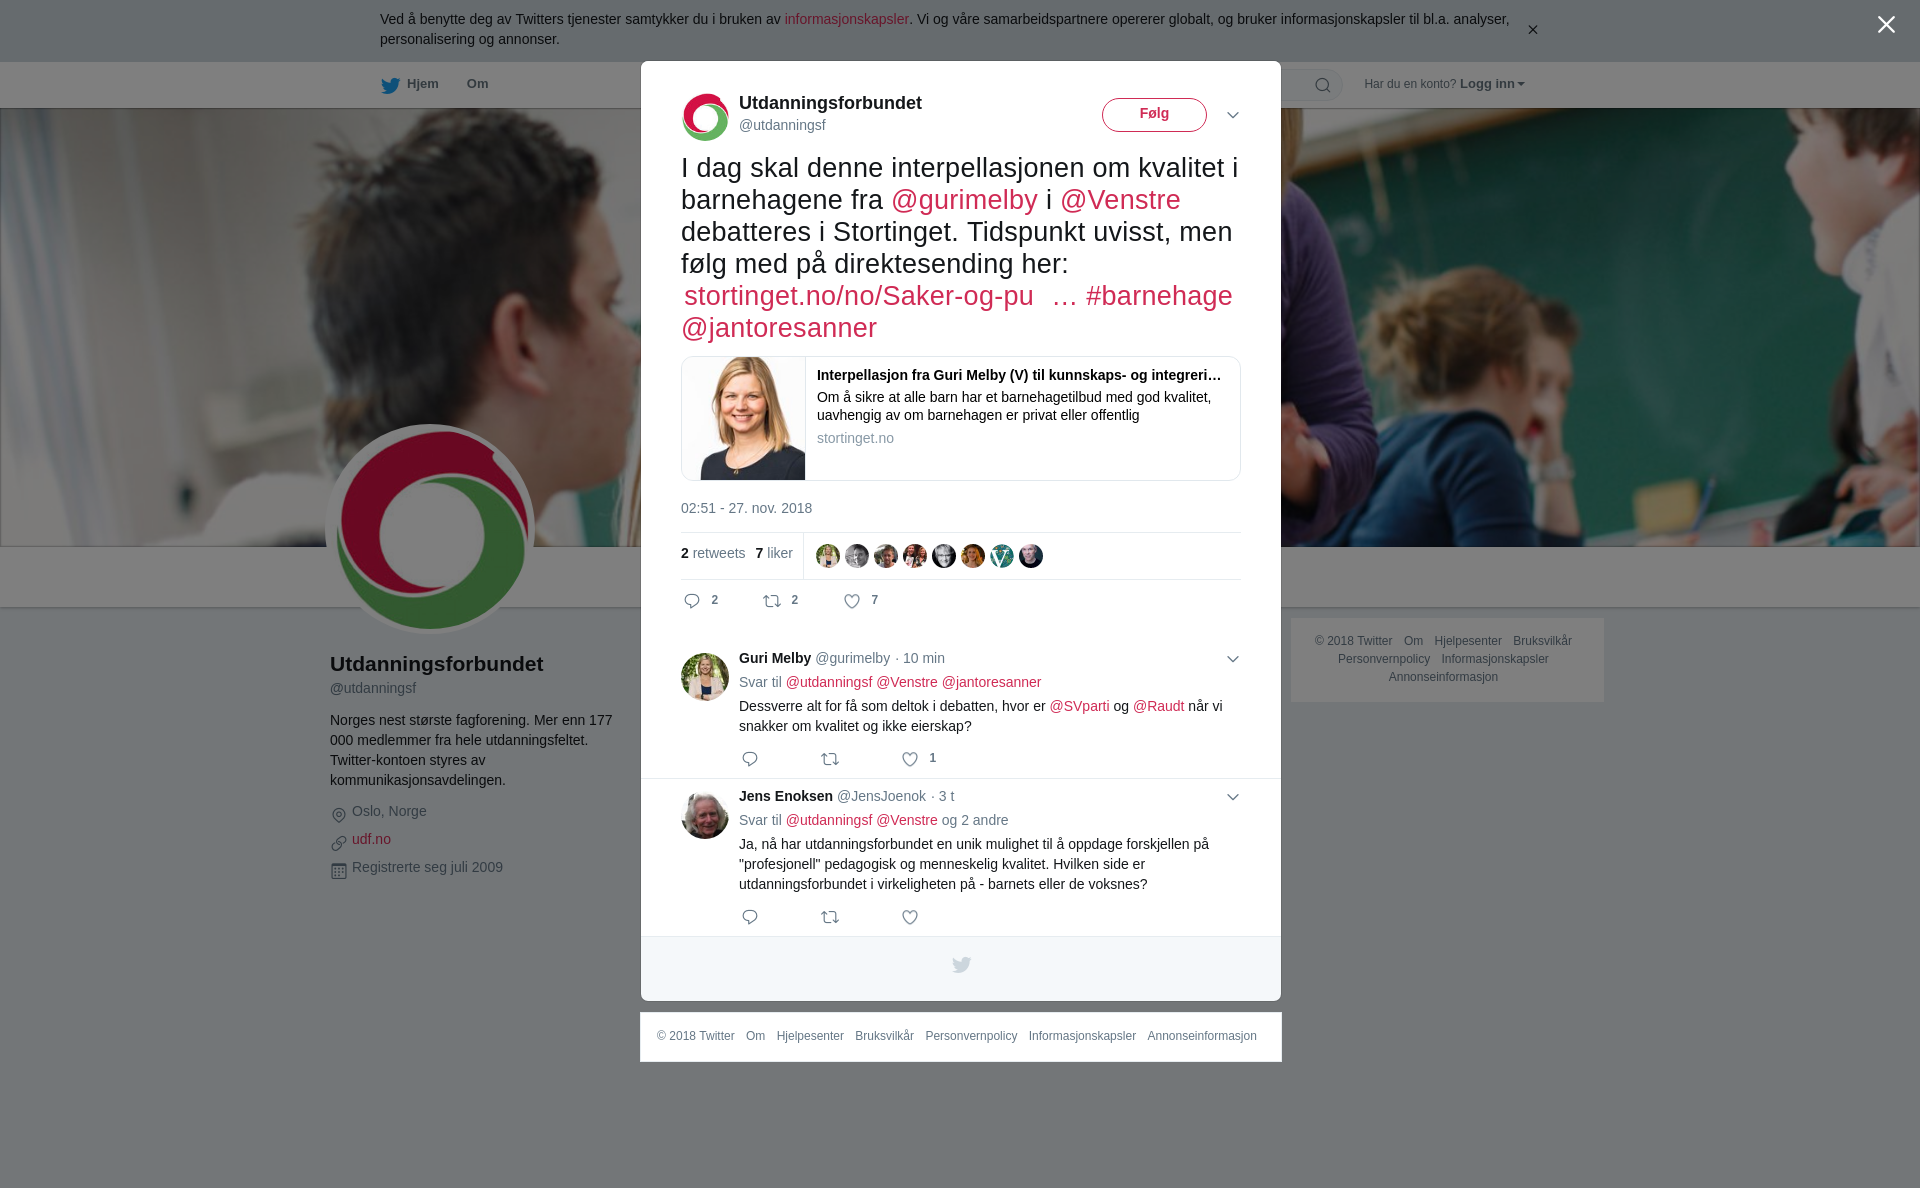The width and height of the screenshot is (1920, 1188).
Task: Expand options menu on Guri Melby's reply
Action: (1233, 659)
